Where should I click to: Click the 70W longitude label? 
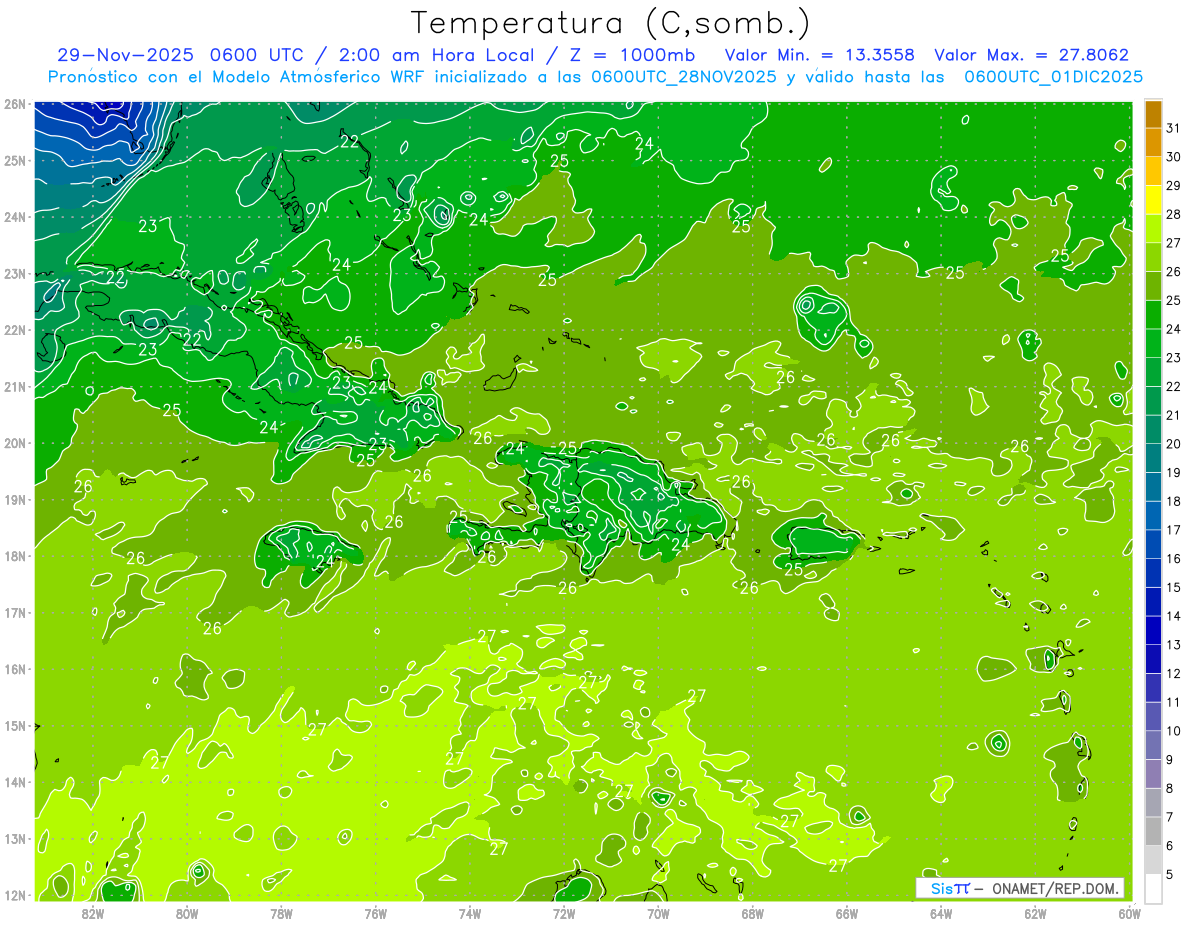coord(658,913)
